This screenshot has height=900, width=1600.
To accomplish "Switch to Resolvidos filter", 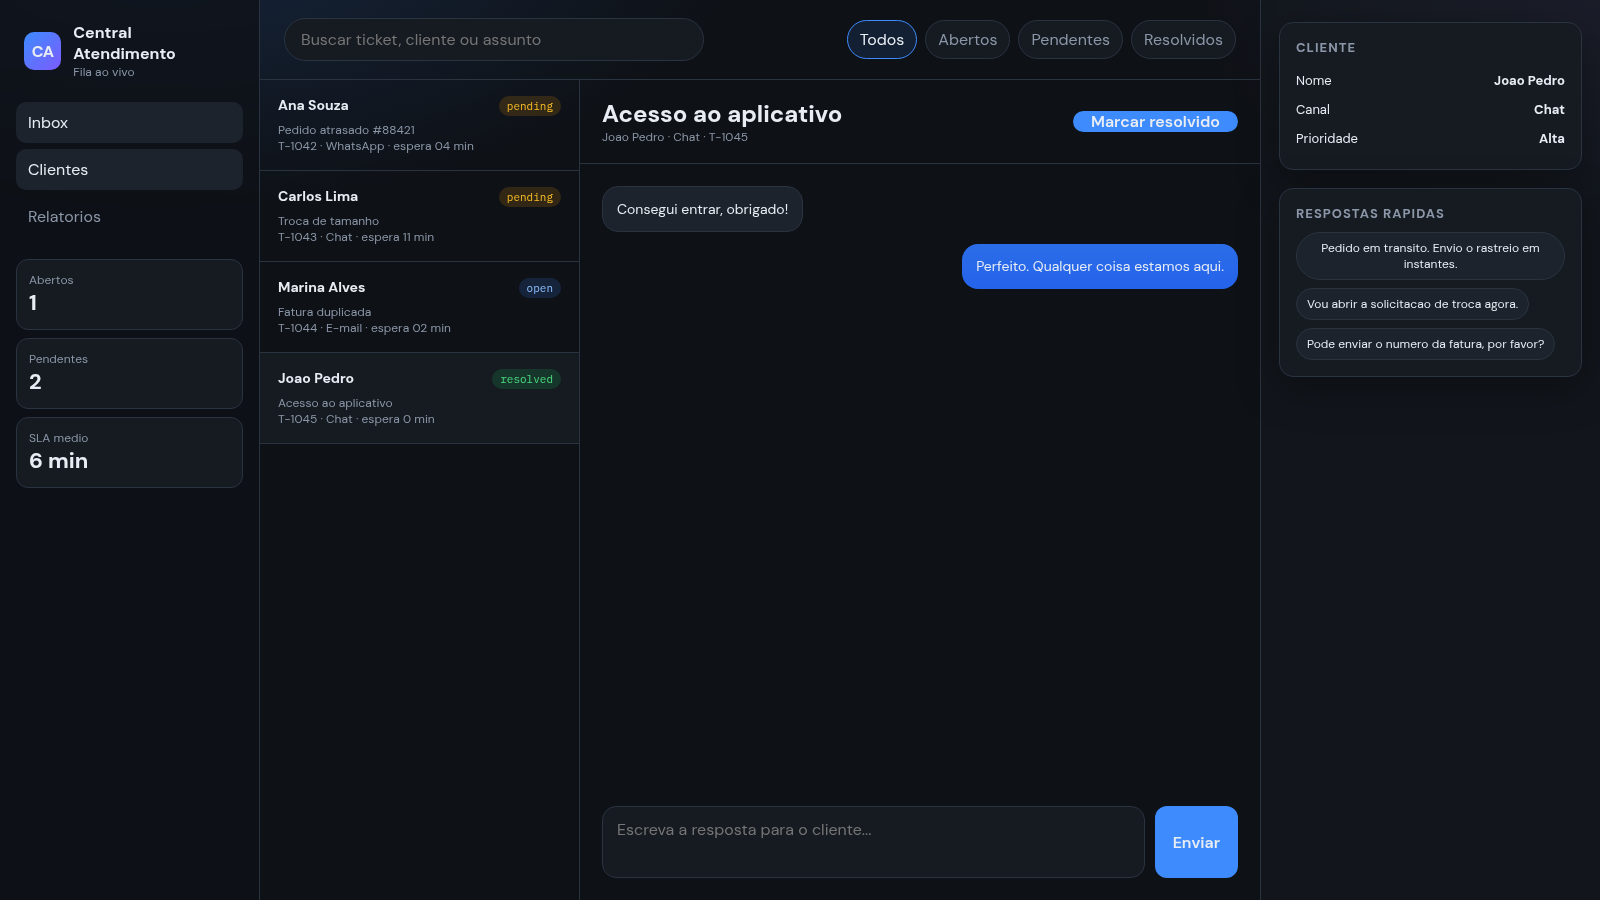I will pos(1183,39).
